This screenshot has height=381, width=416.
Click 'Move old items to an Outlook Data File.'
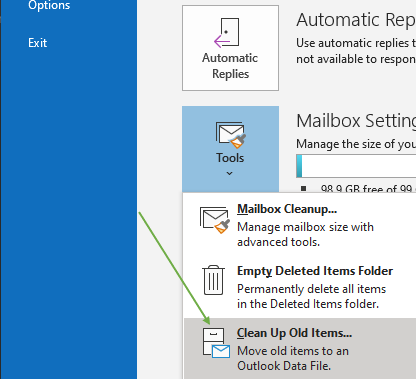point(293,358)
